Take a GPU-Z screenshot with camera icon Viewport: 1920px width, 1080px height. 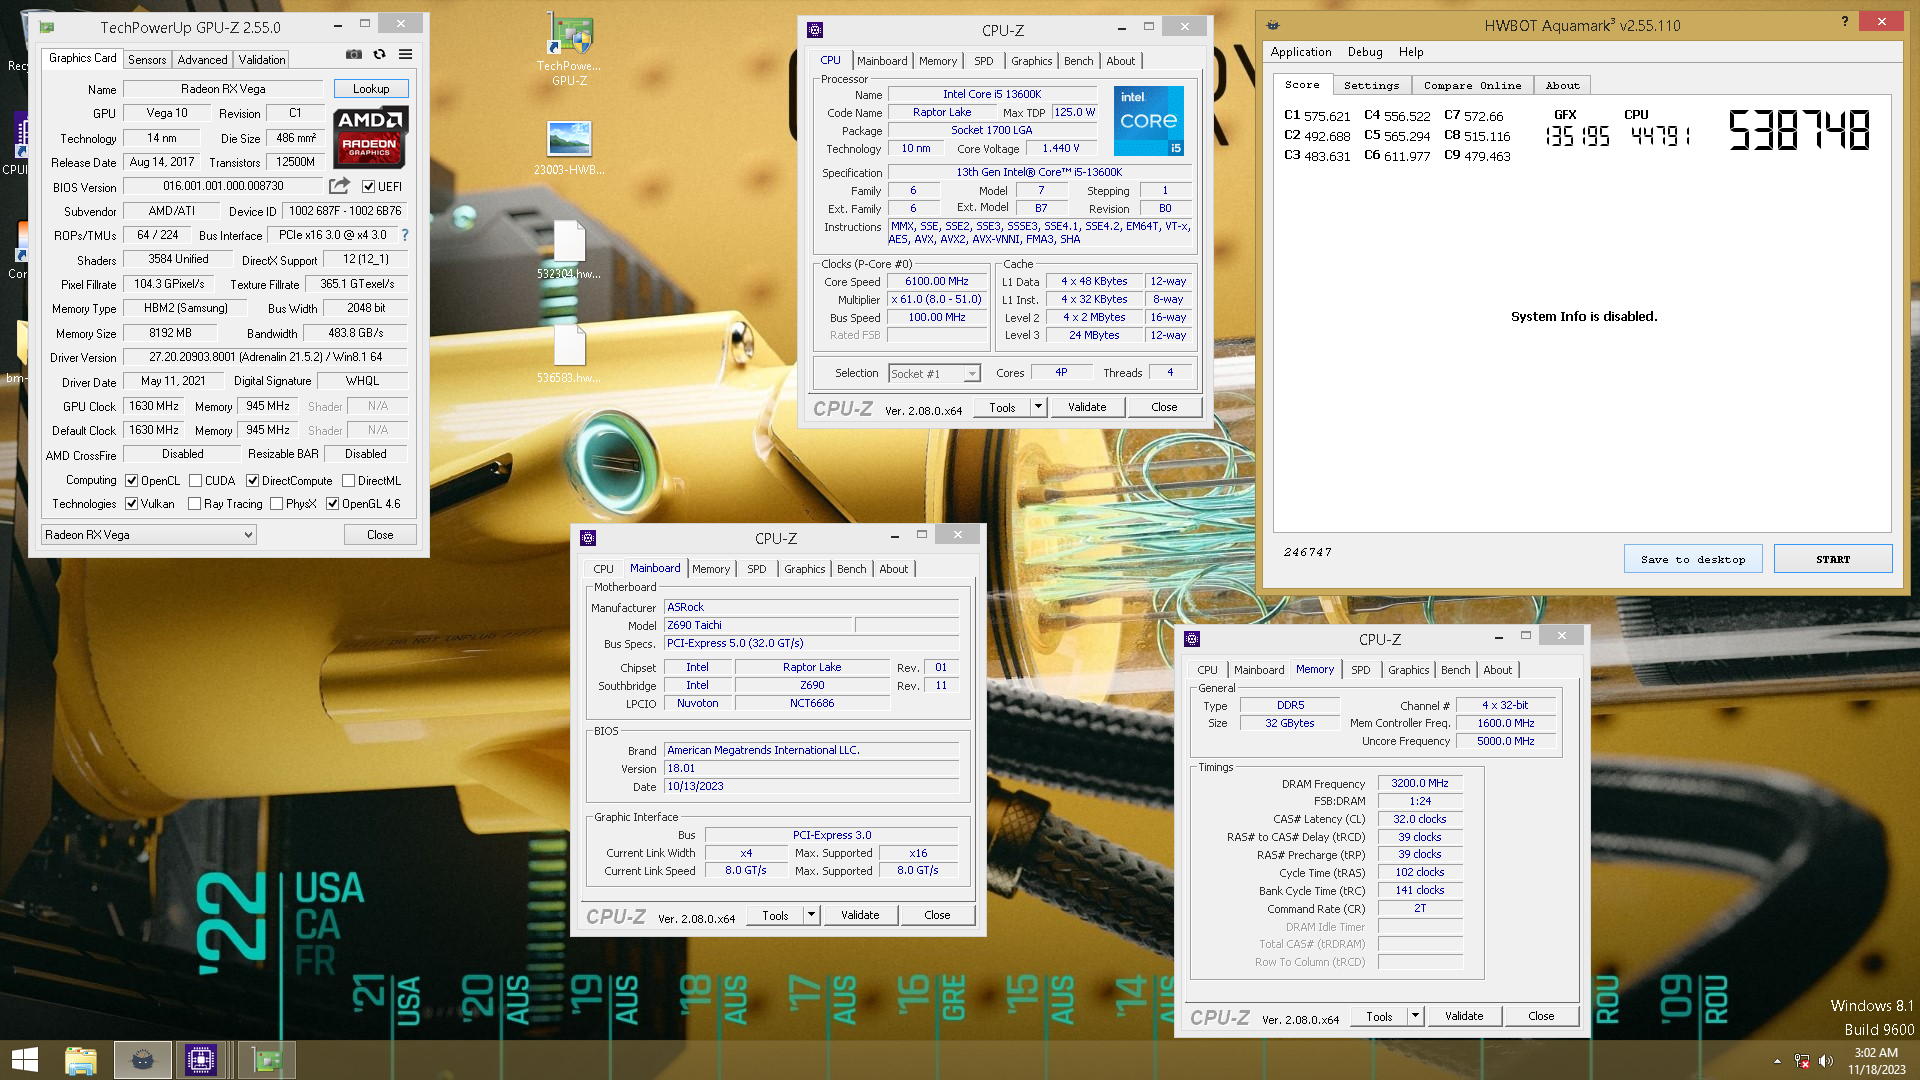pyautogui.click(x=354, y=54)
